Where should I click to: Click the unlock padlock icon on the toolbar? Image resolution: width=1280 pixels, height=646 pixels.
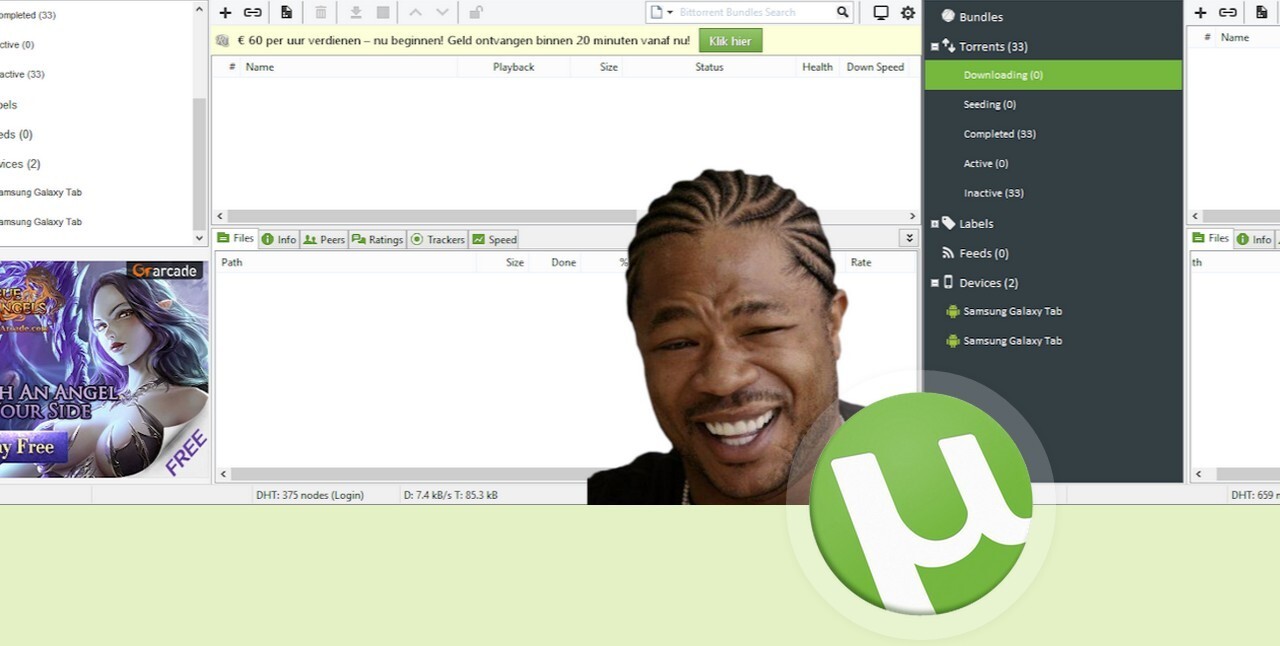pyautogui.click(x=475, y=12)
